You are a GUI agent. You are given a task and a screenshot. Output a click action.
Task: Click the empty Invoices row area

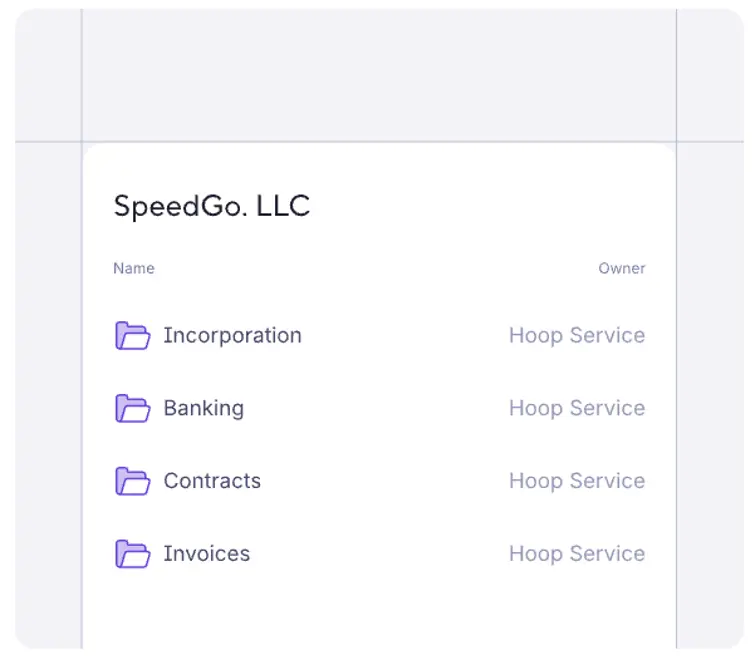click(380, 554)
